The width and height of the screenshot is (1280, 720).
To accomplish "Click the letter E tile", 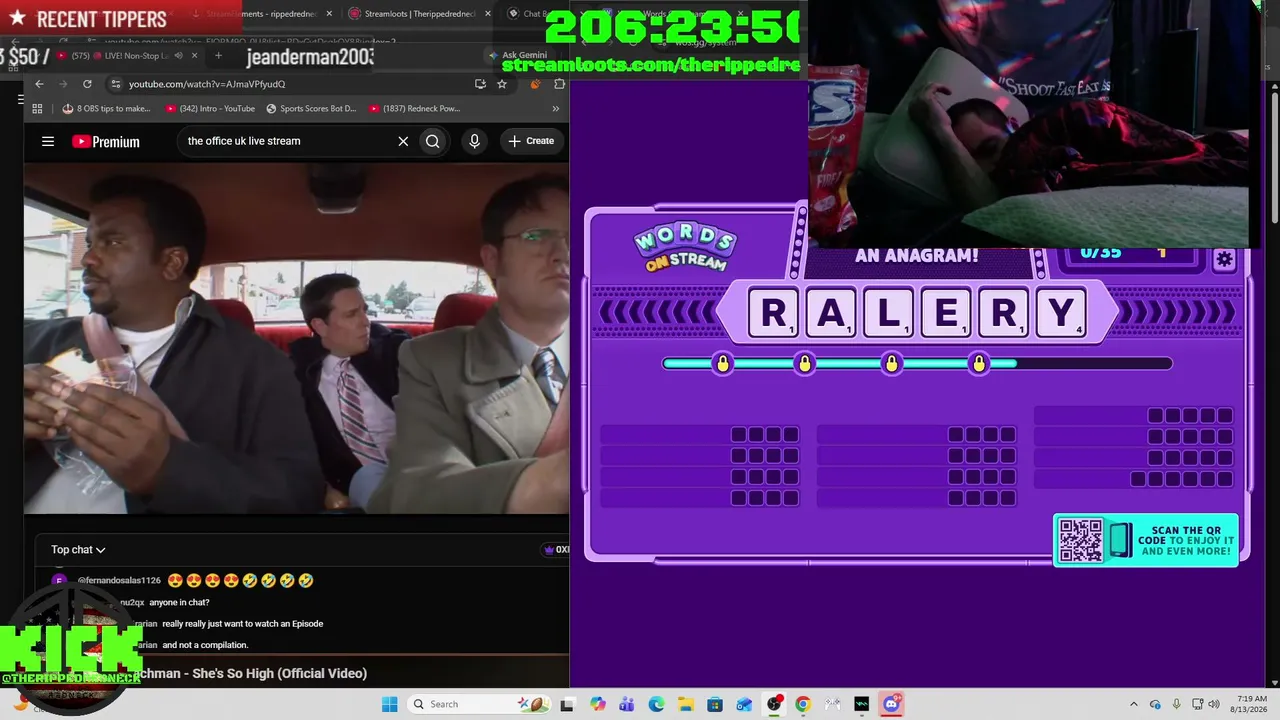I will (x=945, y=313).
